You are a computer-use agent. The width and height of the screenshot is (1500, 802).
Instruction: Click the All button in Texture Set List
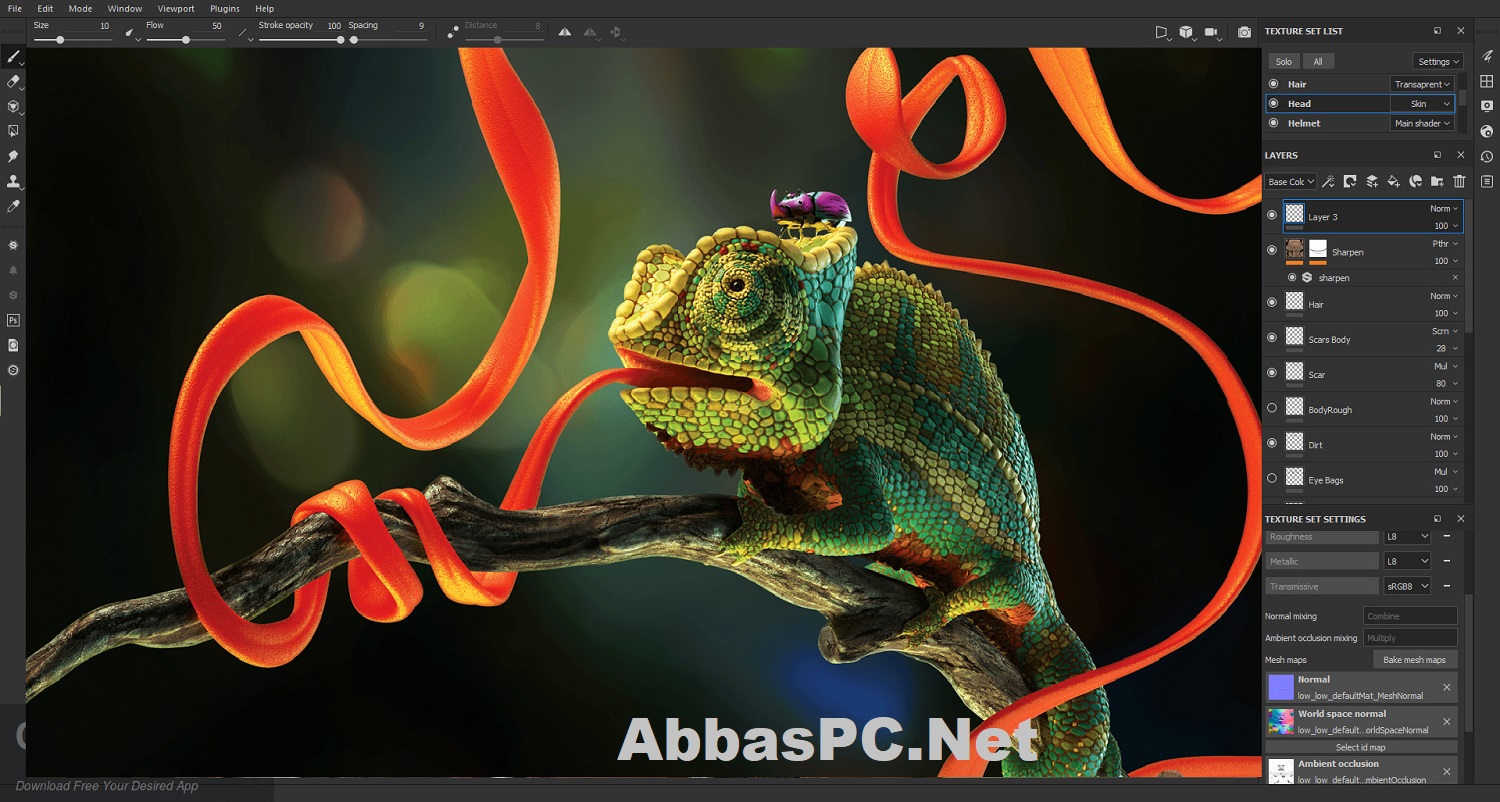point(1318,61)
